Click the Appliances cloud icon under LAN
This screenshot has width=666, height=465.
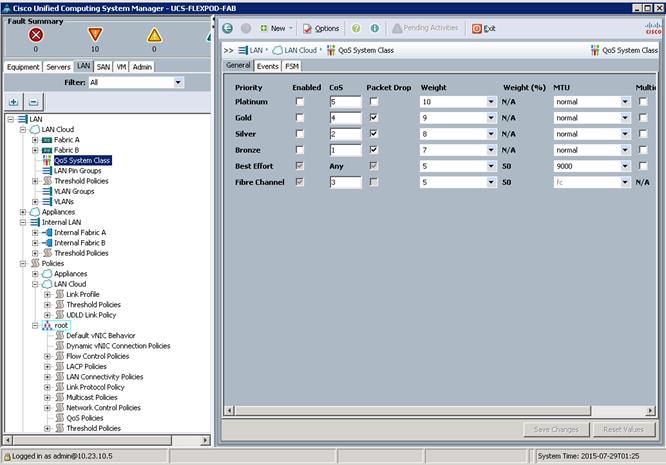(x=35, y=212)
